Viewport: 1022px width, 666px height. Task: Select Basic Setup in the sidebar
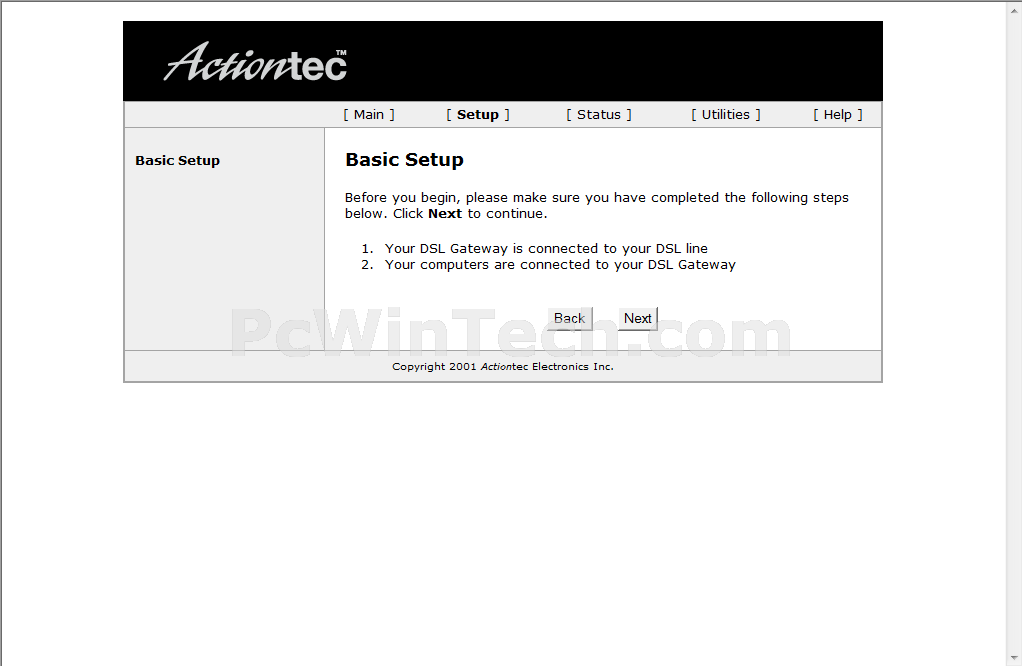coord(177,160)
